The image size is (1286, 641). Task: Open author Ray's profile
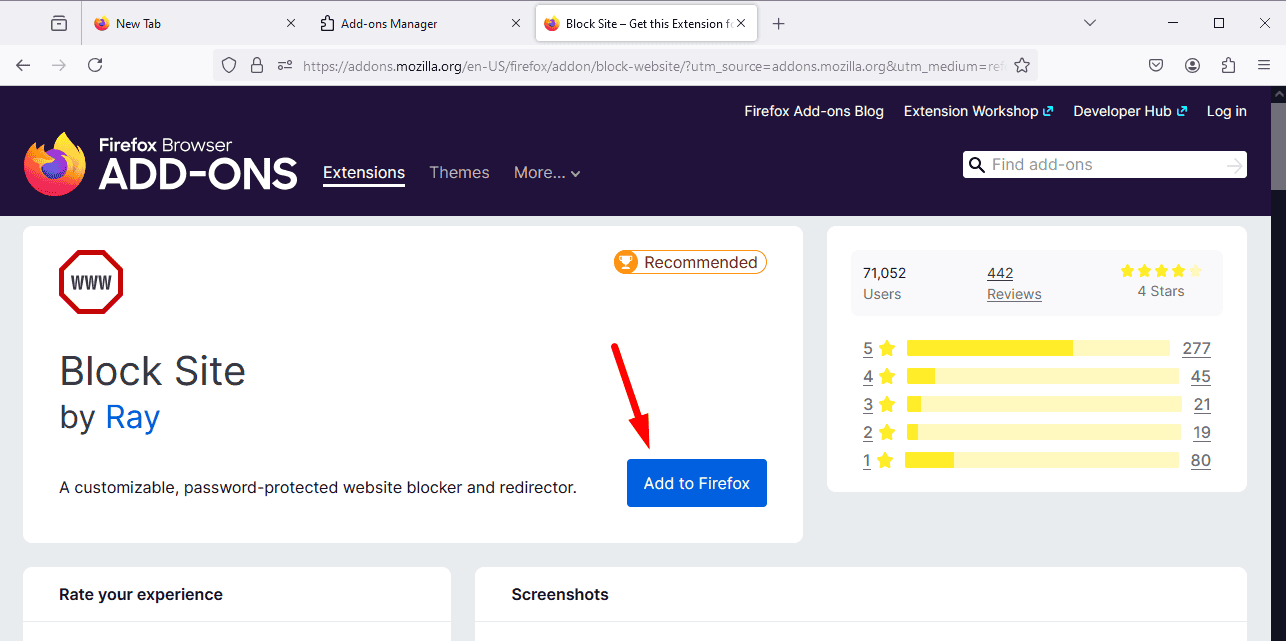click(x=133, y=416)
